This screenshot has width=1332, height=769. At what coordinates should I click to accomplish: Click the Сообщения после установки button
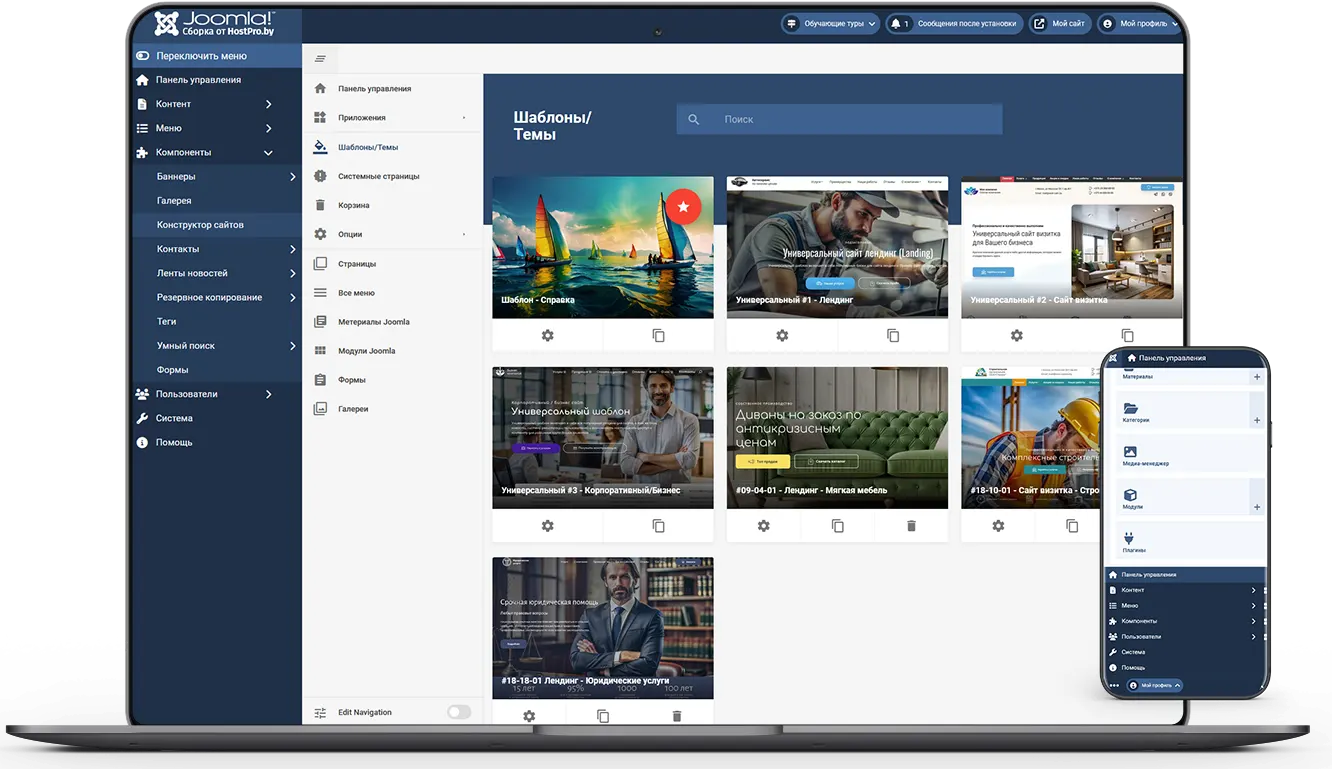955,23
